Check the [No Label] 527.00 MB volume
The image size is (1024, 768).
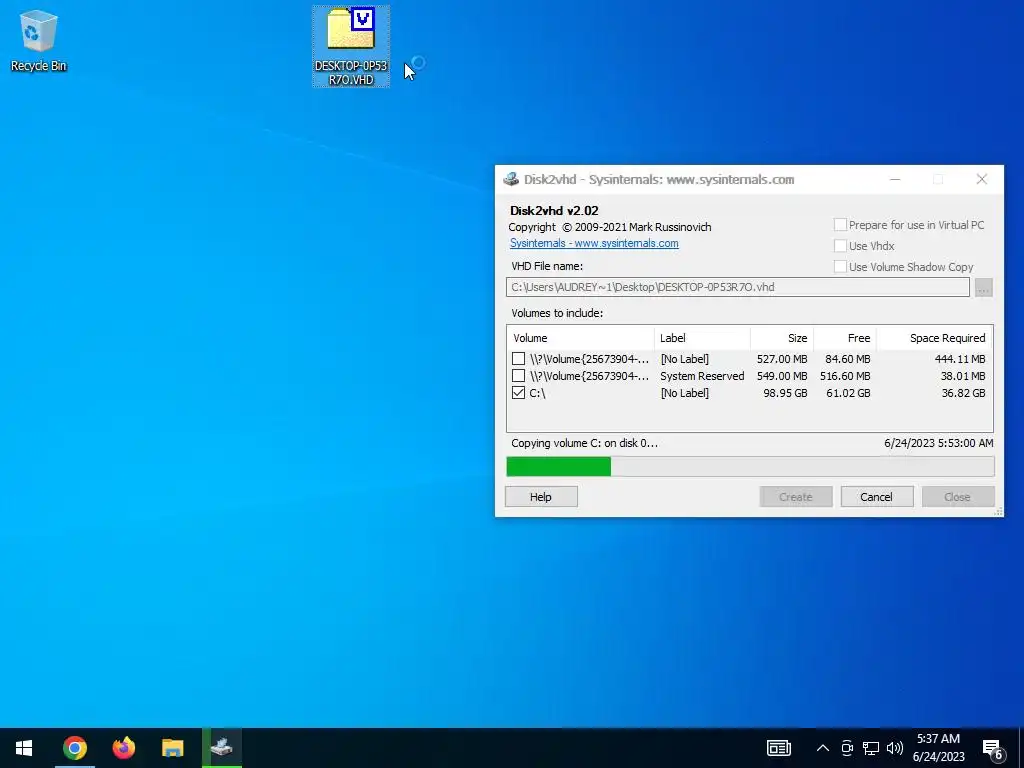[518, 359]
